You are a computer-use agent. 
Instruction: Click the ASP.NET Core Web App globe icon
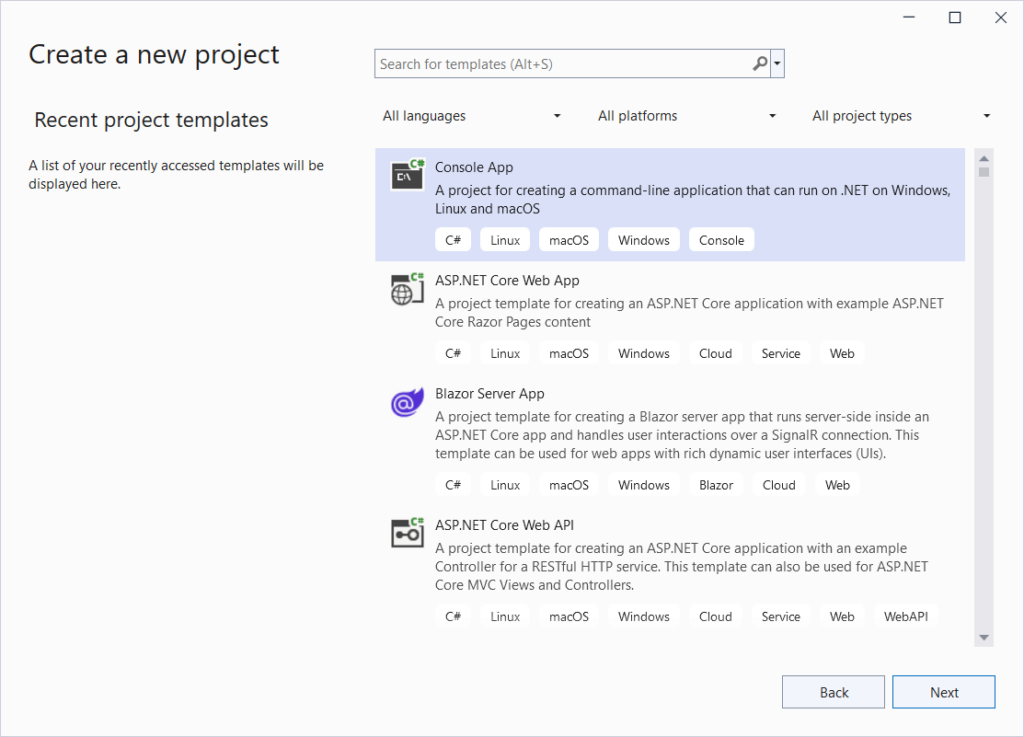pos(406,289)
